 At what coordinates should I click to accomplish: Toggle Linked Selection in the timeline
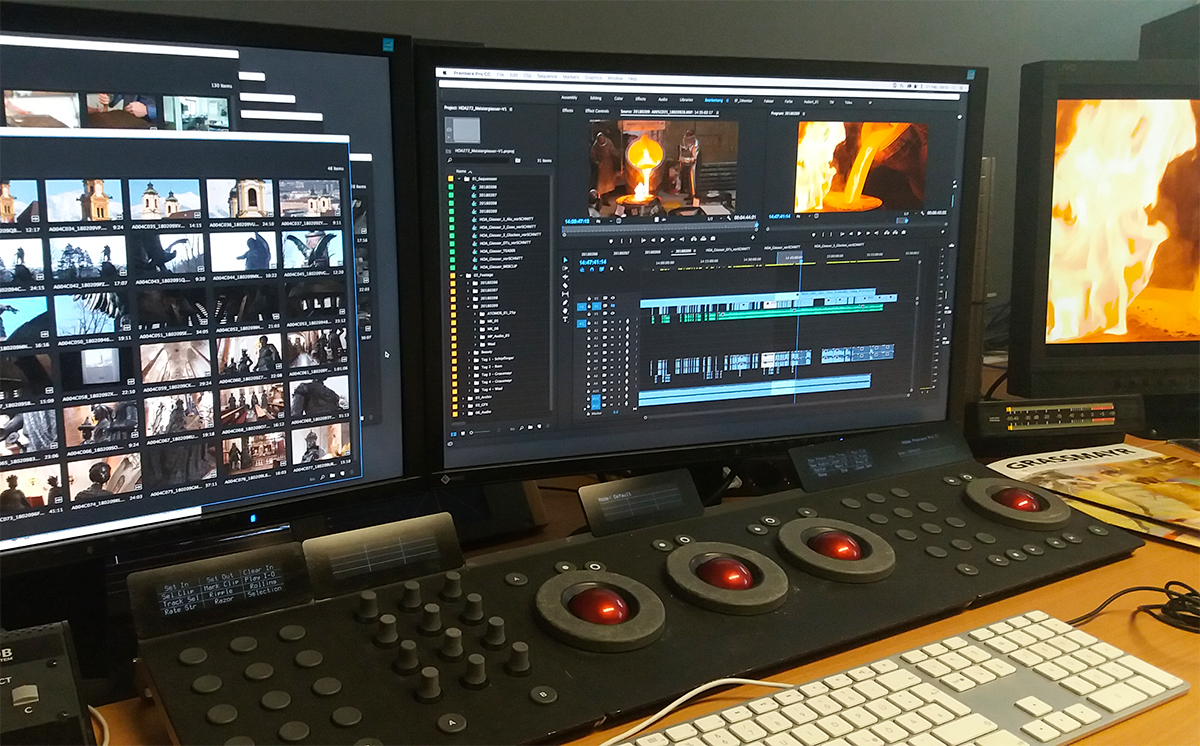[601, 269]
